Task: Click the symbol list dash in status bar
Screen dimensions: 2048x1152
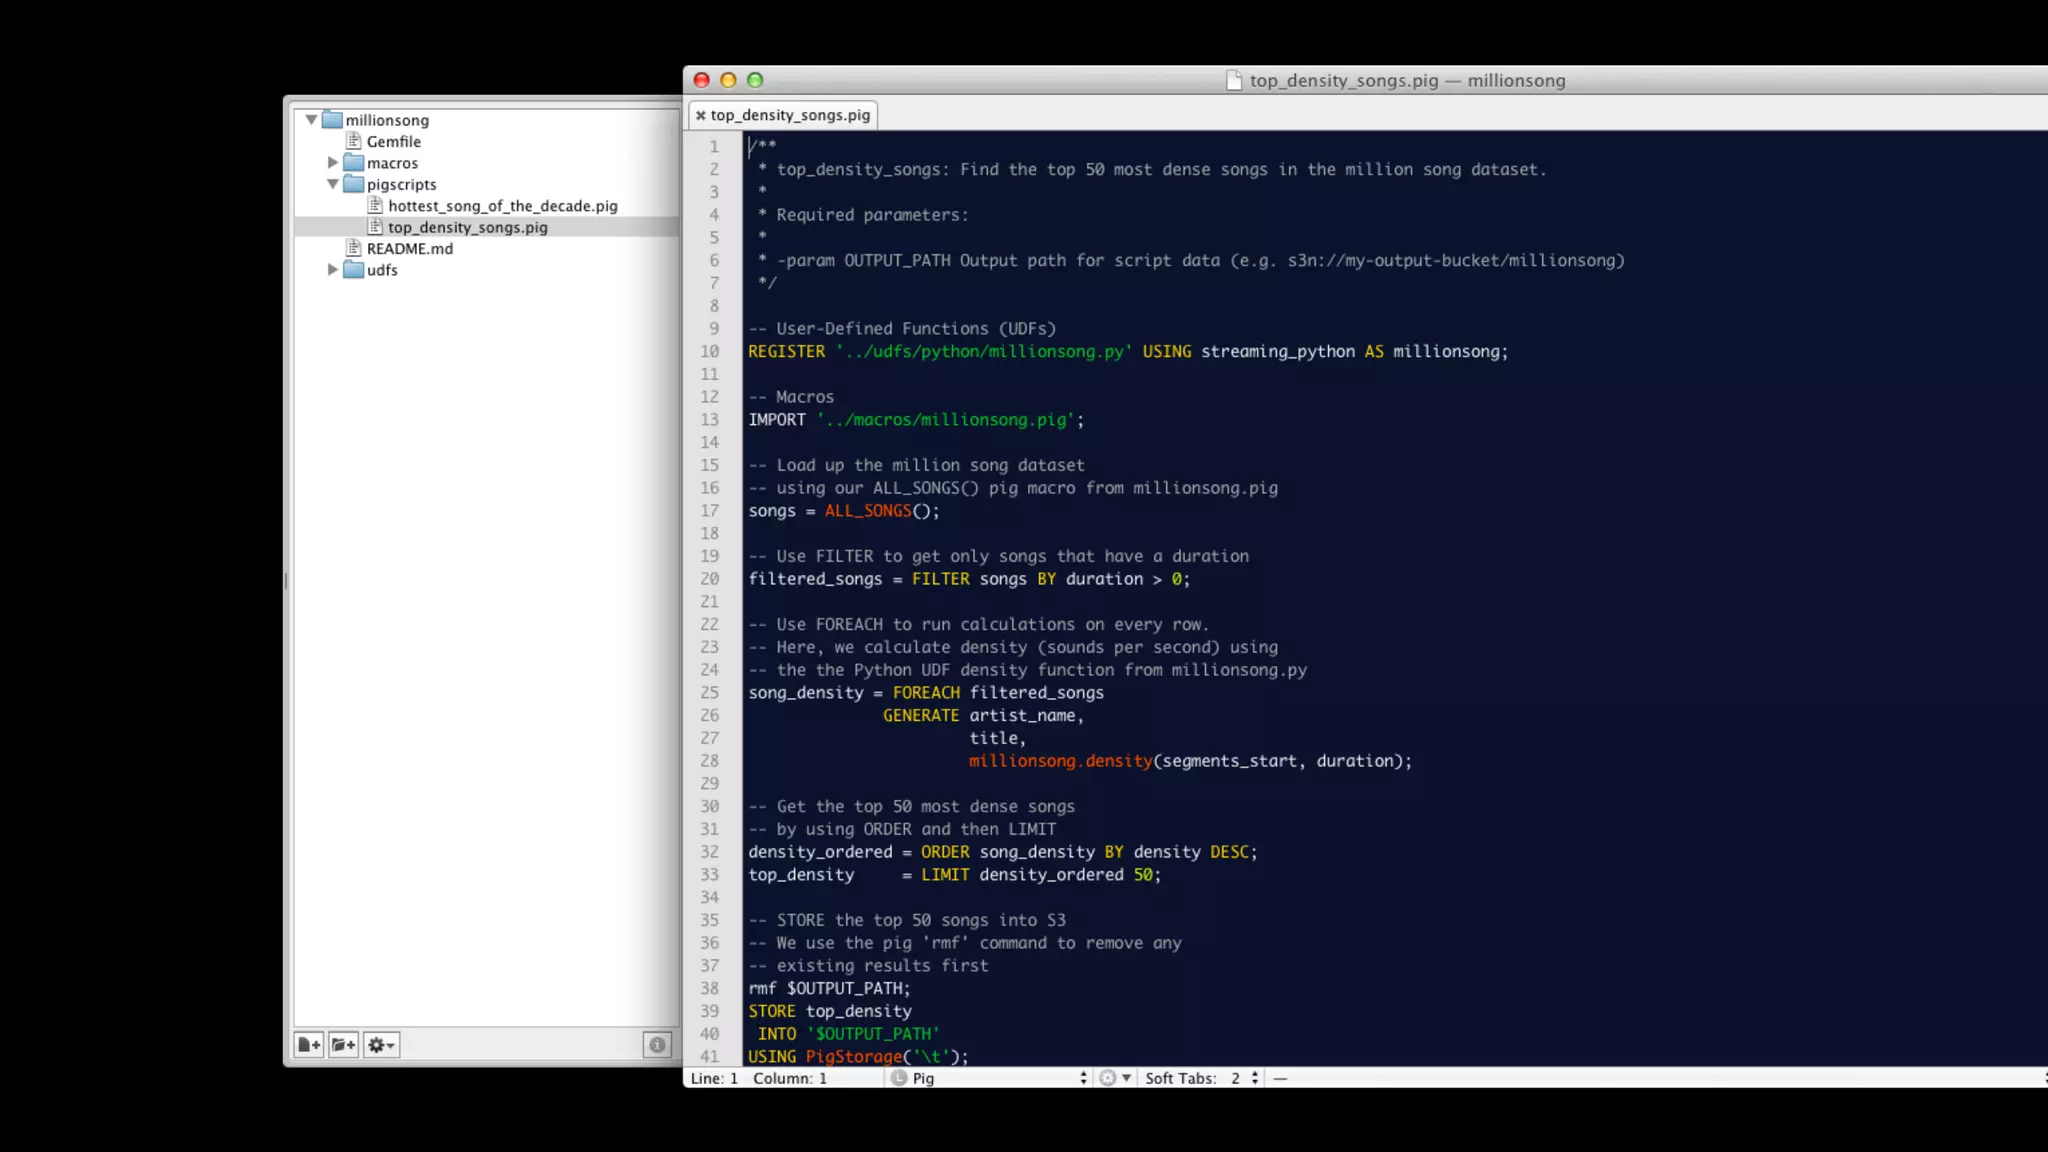Action: 1280,1078
